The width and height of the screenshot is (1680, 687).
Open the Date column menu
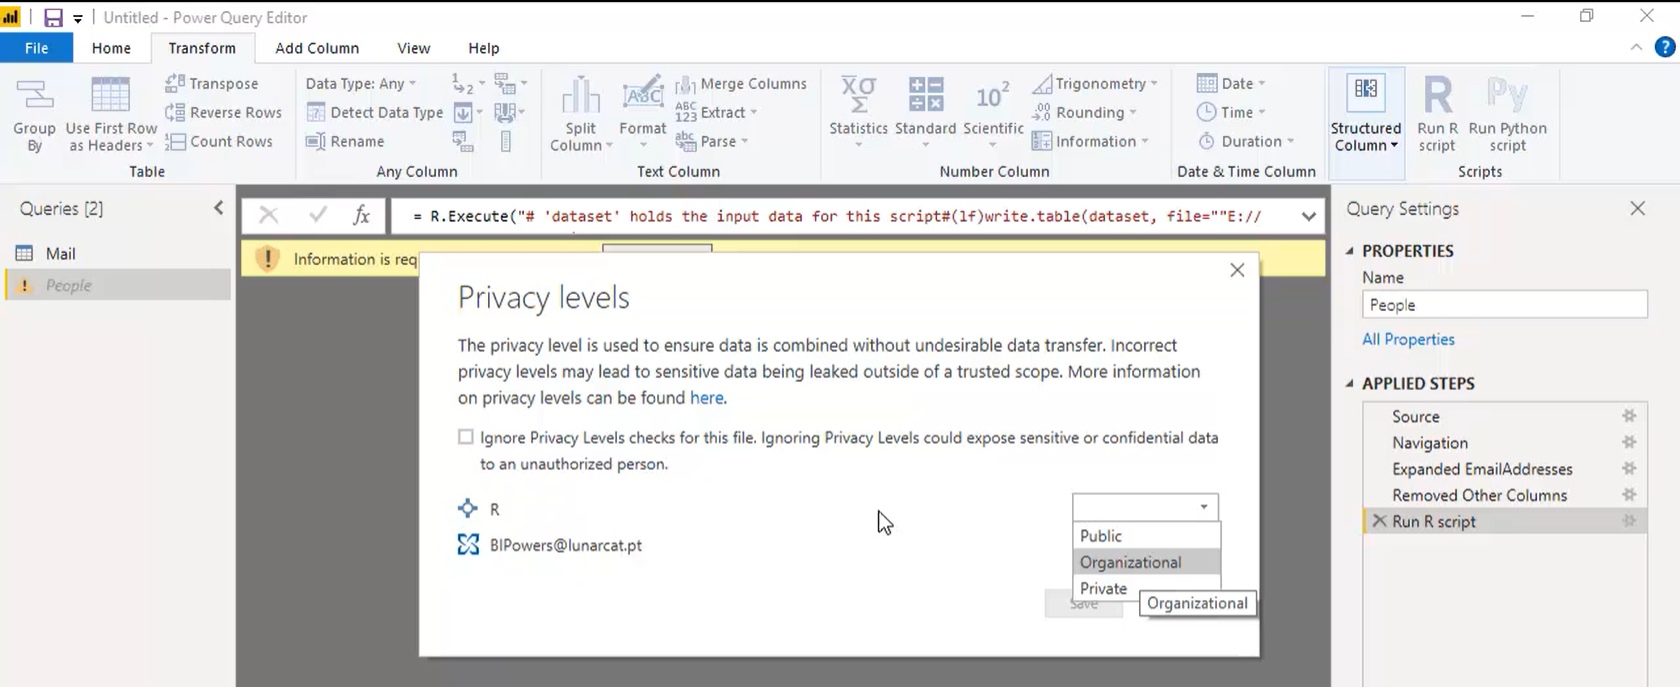(1231, 84)
